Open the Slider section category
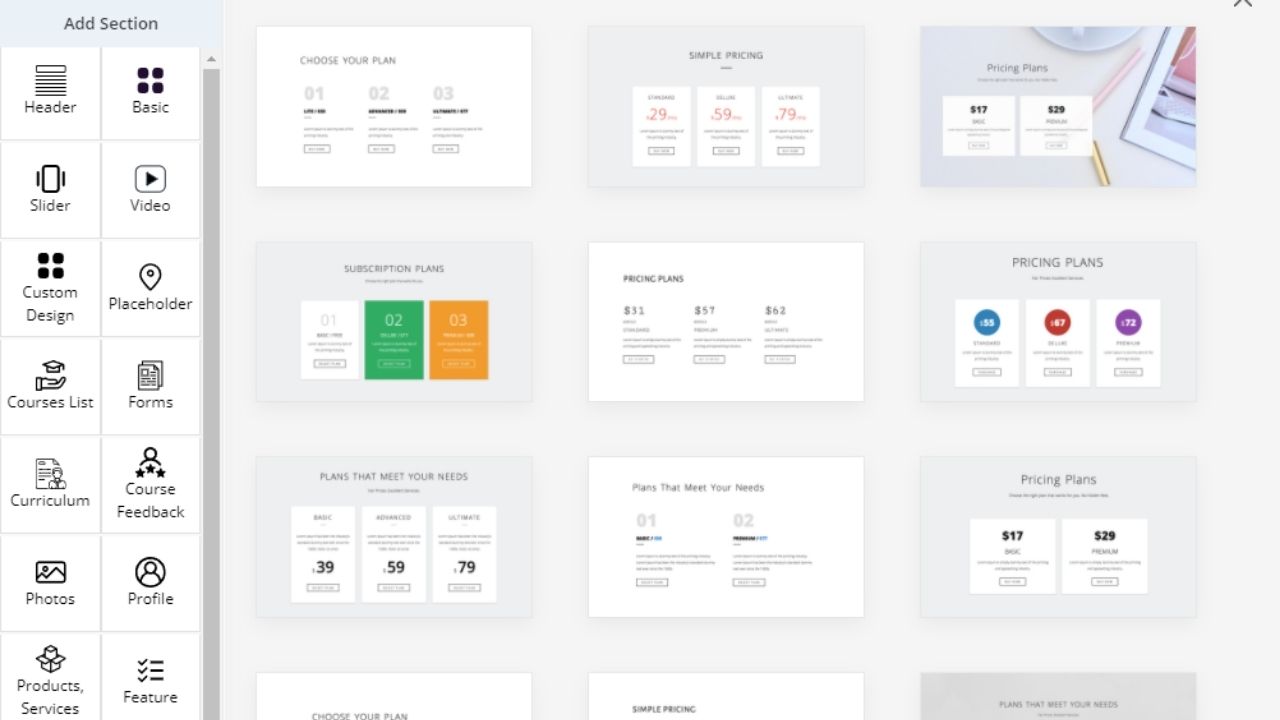 coord(50,190)
